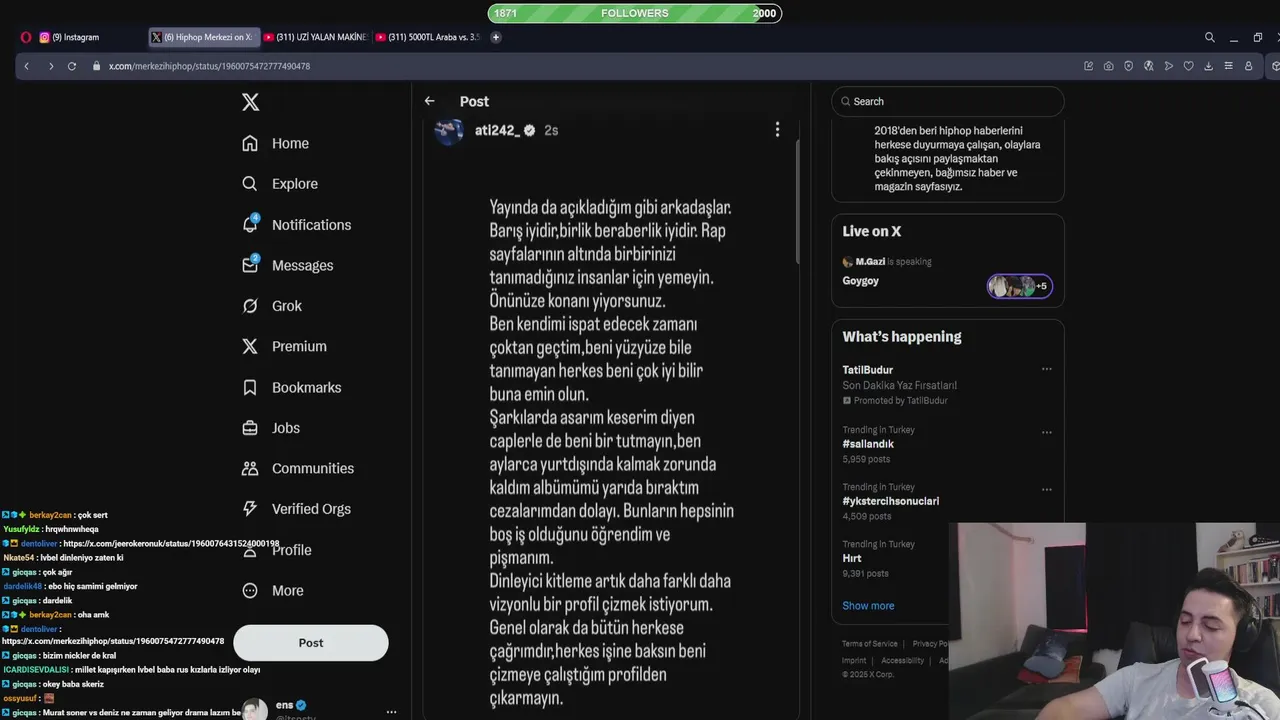The width and height of the screenshot is (1280, 720).
Task: Click the site lock icon in address bar
Action: click(97, 66)
